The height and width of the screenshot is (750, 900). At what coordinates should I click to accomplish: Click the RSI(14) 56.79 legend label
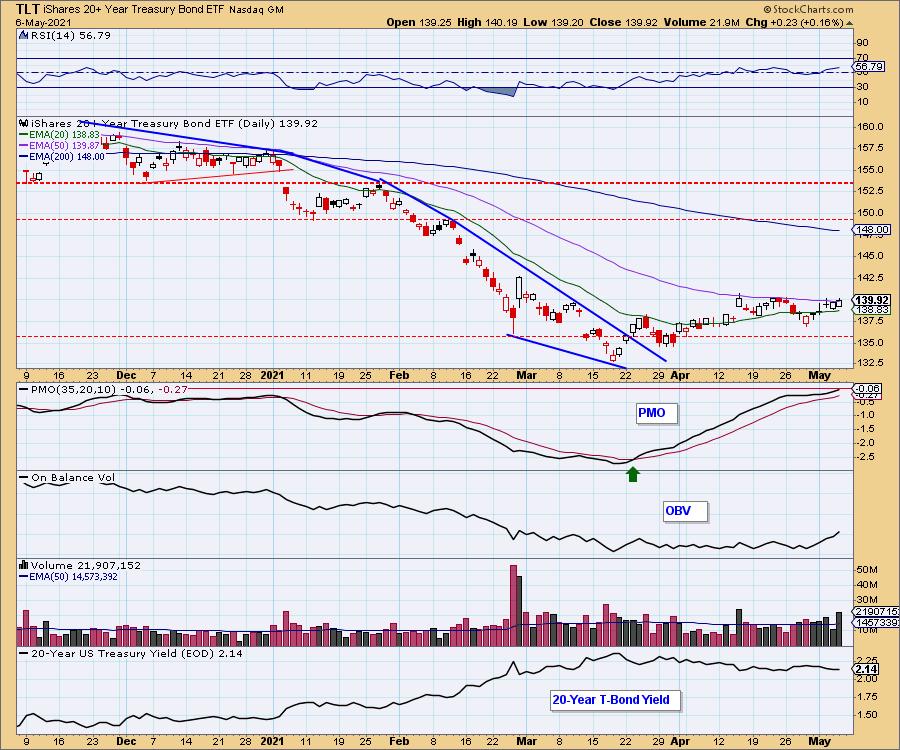point(70,35)
